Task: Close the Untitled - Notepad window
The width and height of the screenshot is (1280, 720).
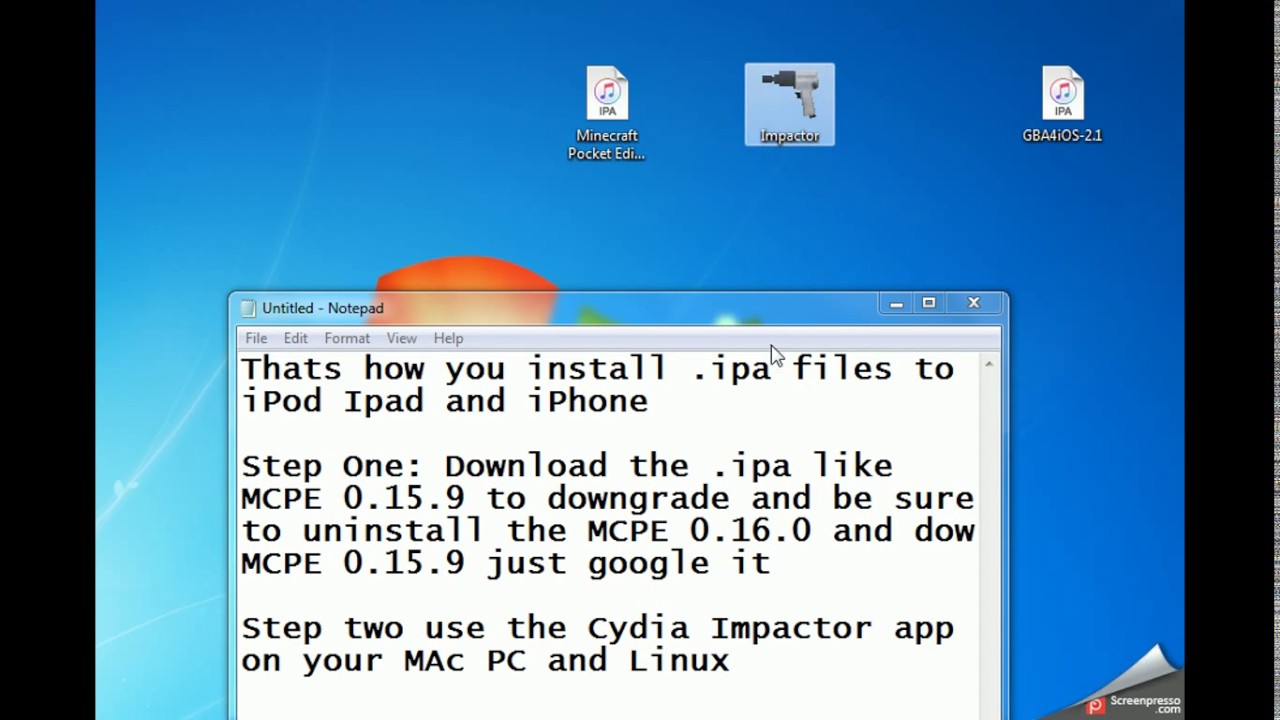Action: 973,303
